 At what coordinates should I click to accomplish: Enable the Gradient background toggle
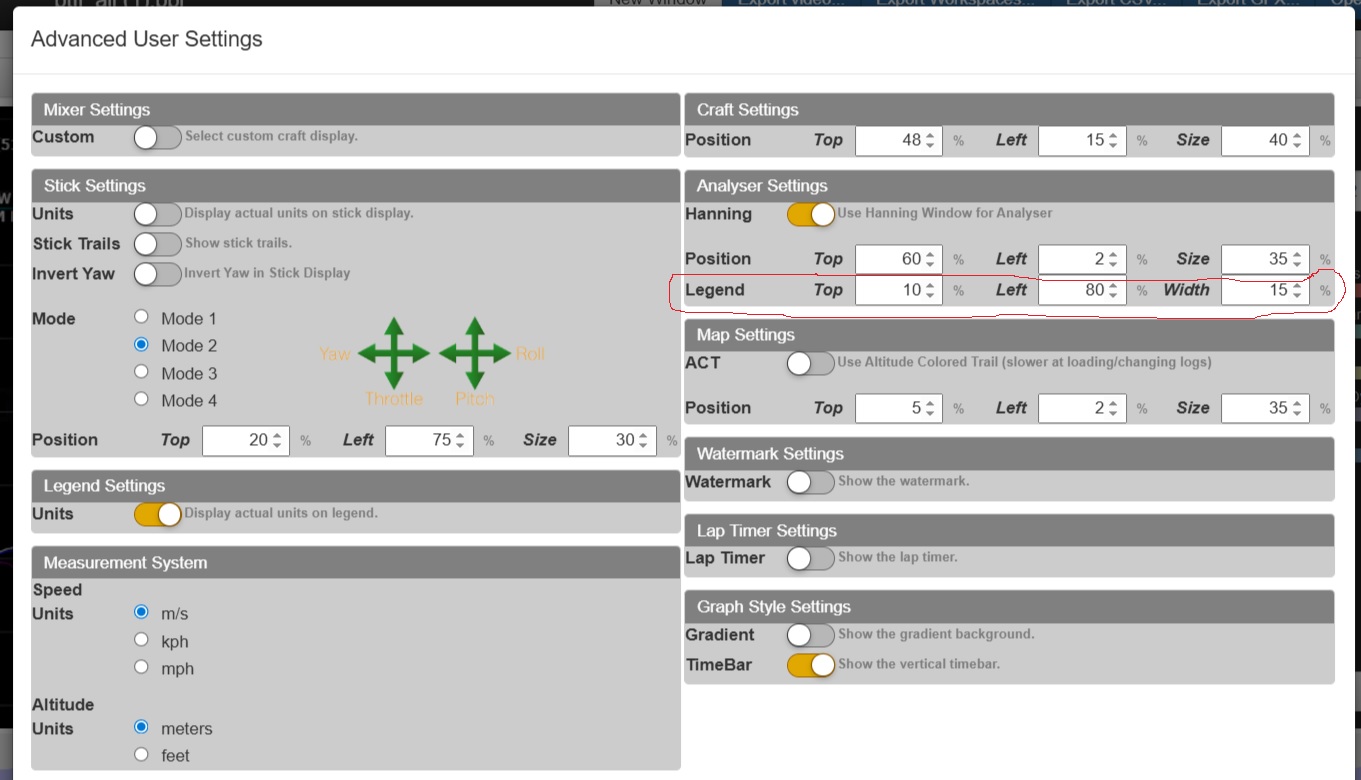(x=810, y=635)
